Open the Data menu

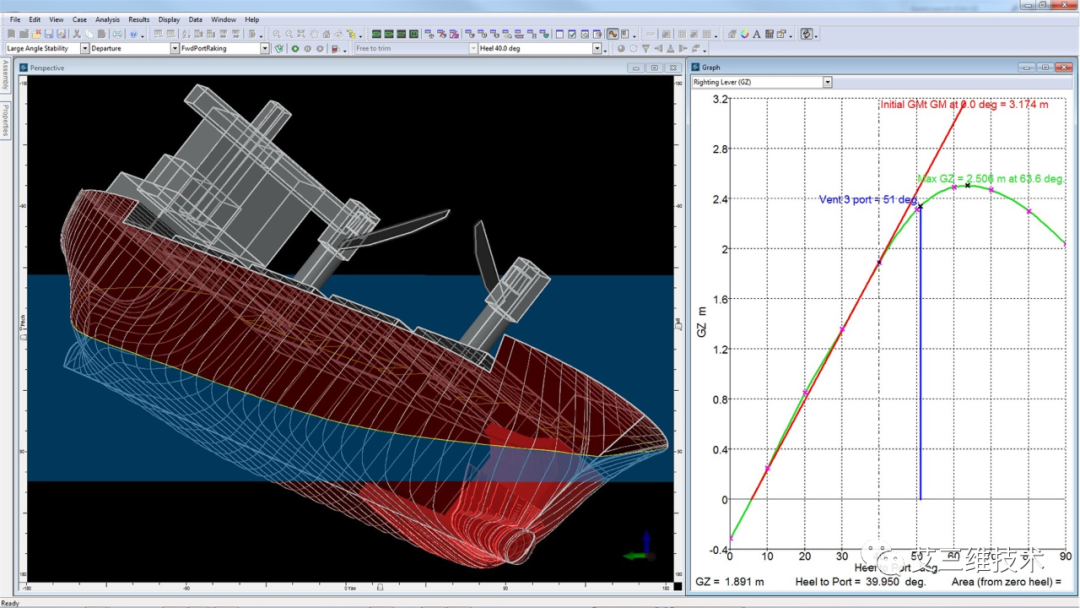click(x=196, y=19)
